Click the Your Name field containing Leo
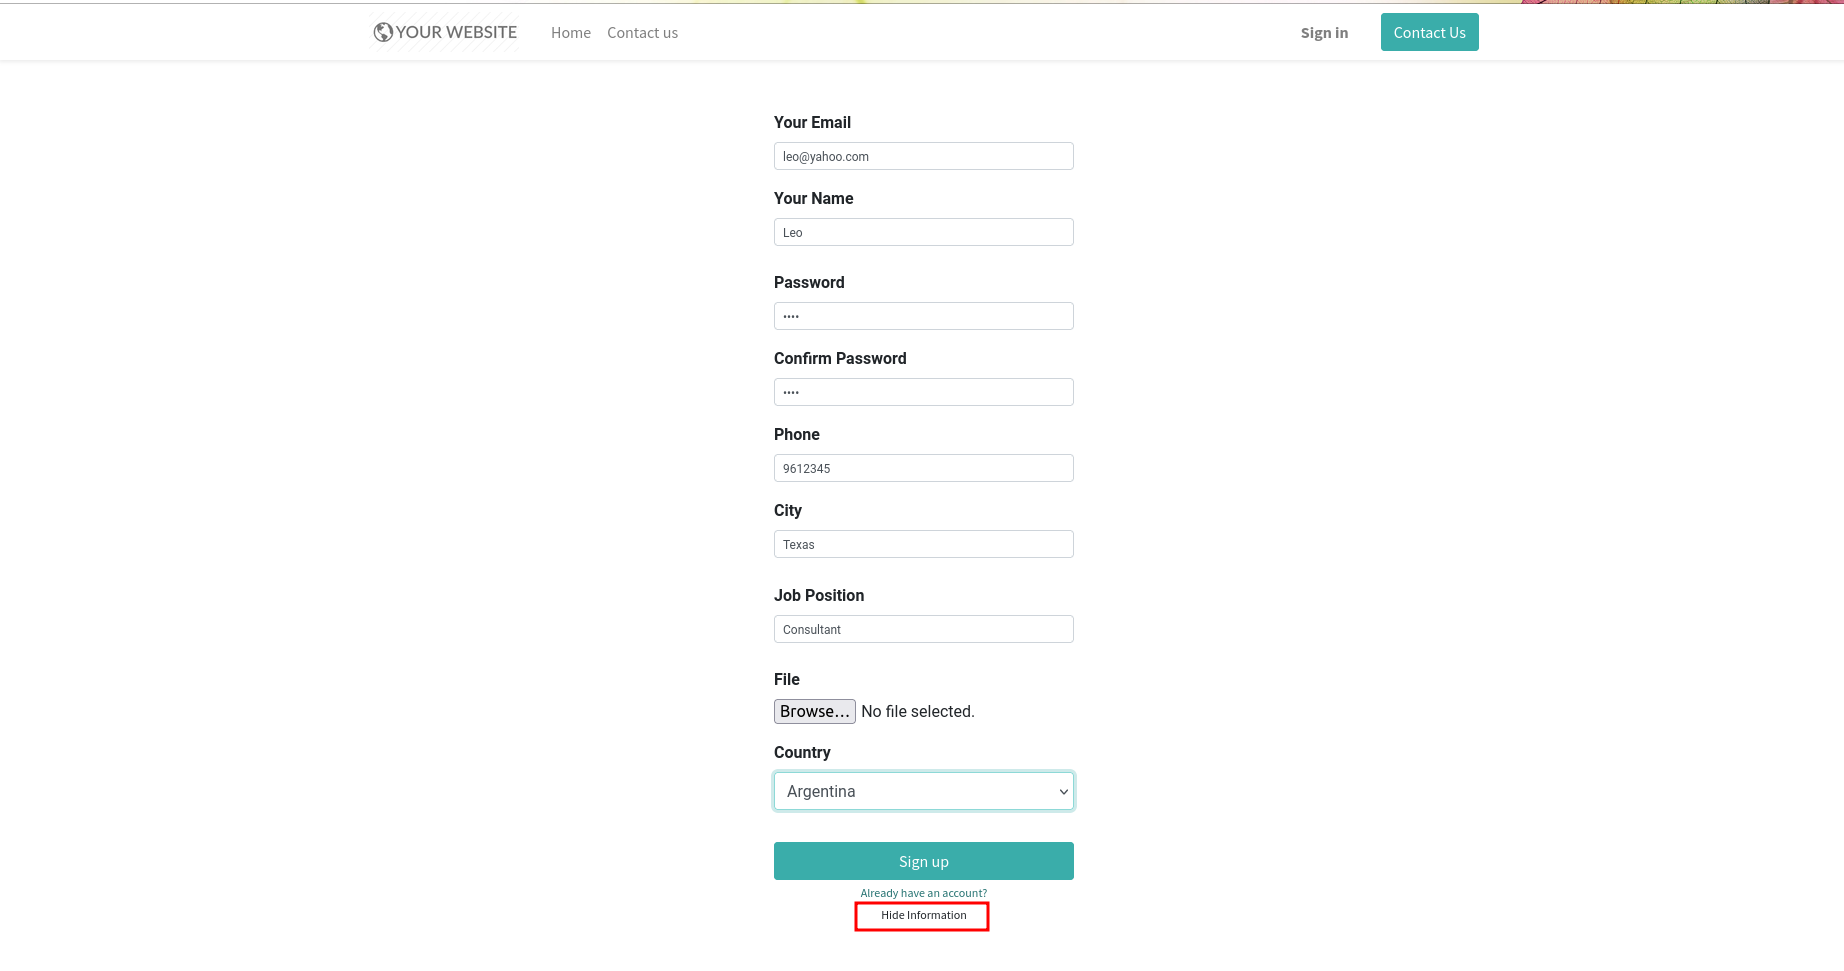1844x971 pixels. click(923, 232)
